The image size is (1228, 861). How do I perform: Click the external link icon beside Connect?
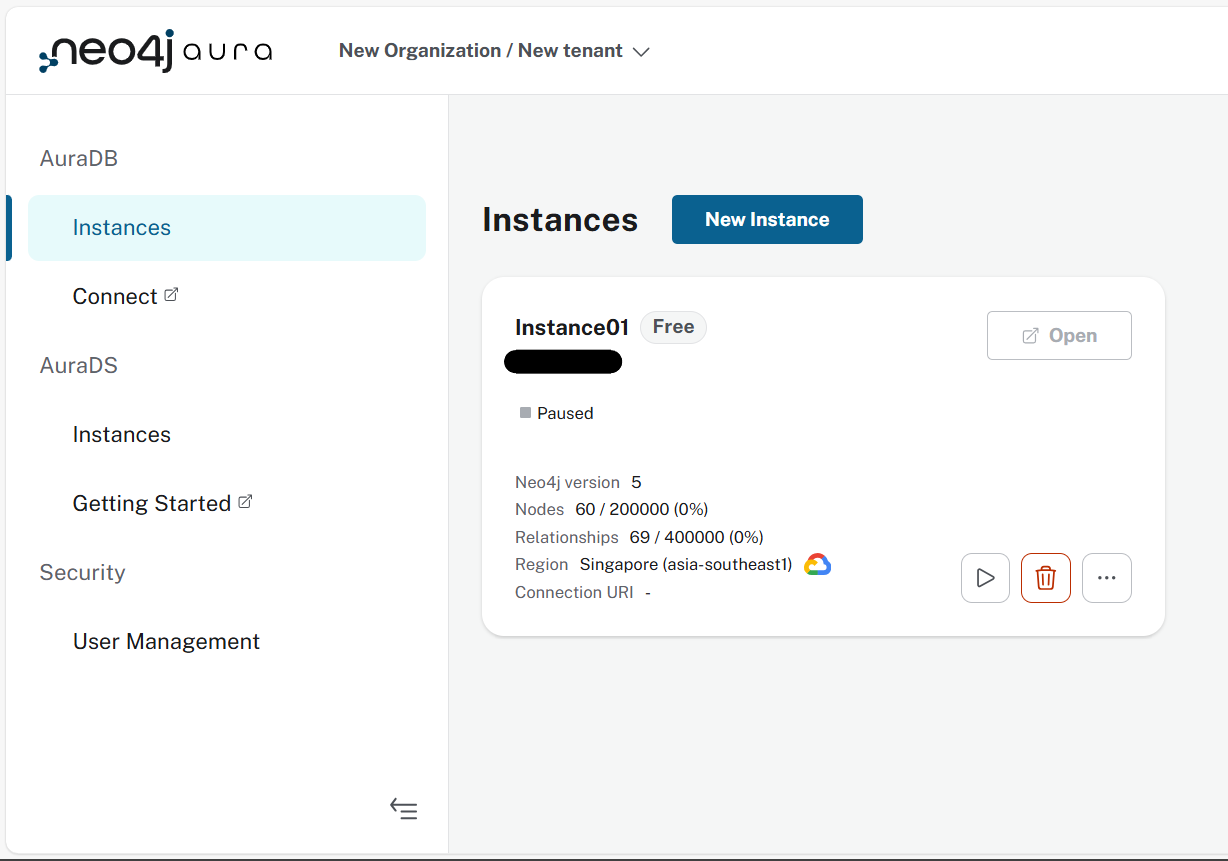[x=171, y=295]
